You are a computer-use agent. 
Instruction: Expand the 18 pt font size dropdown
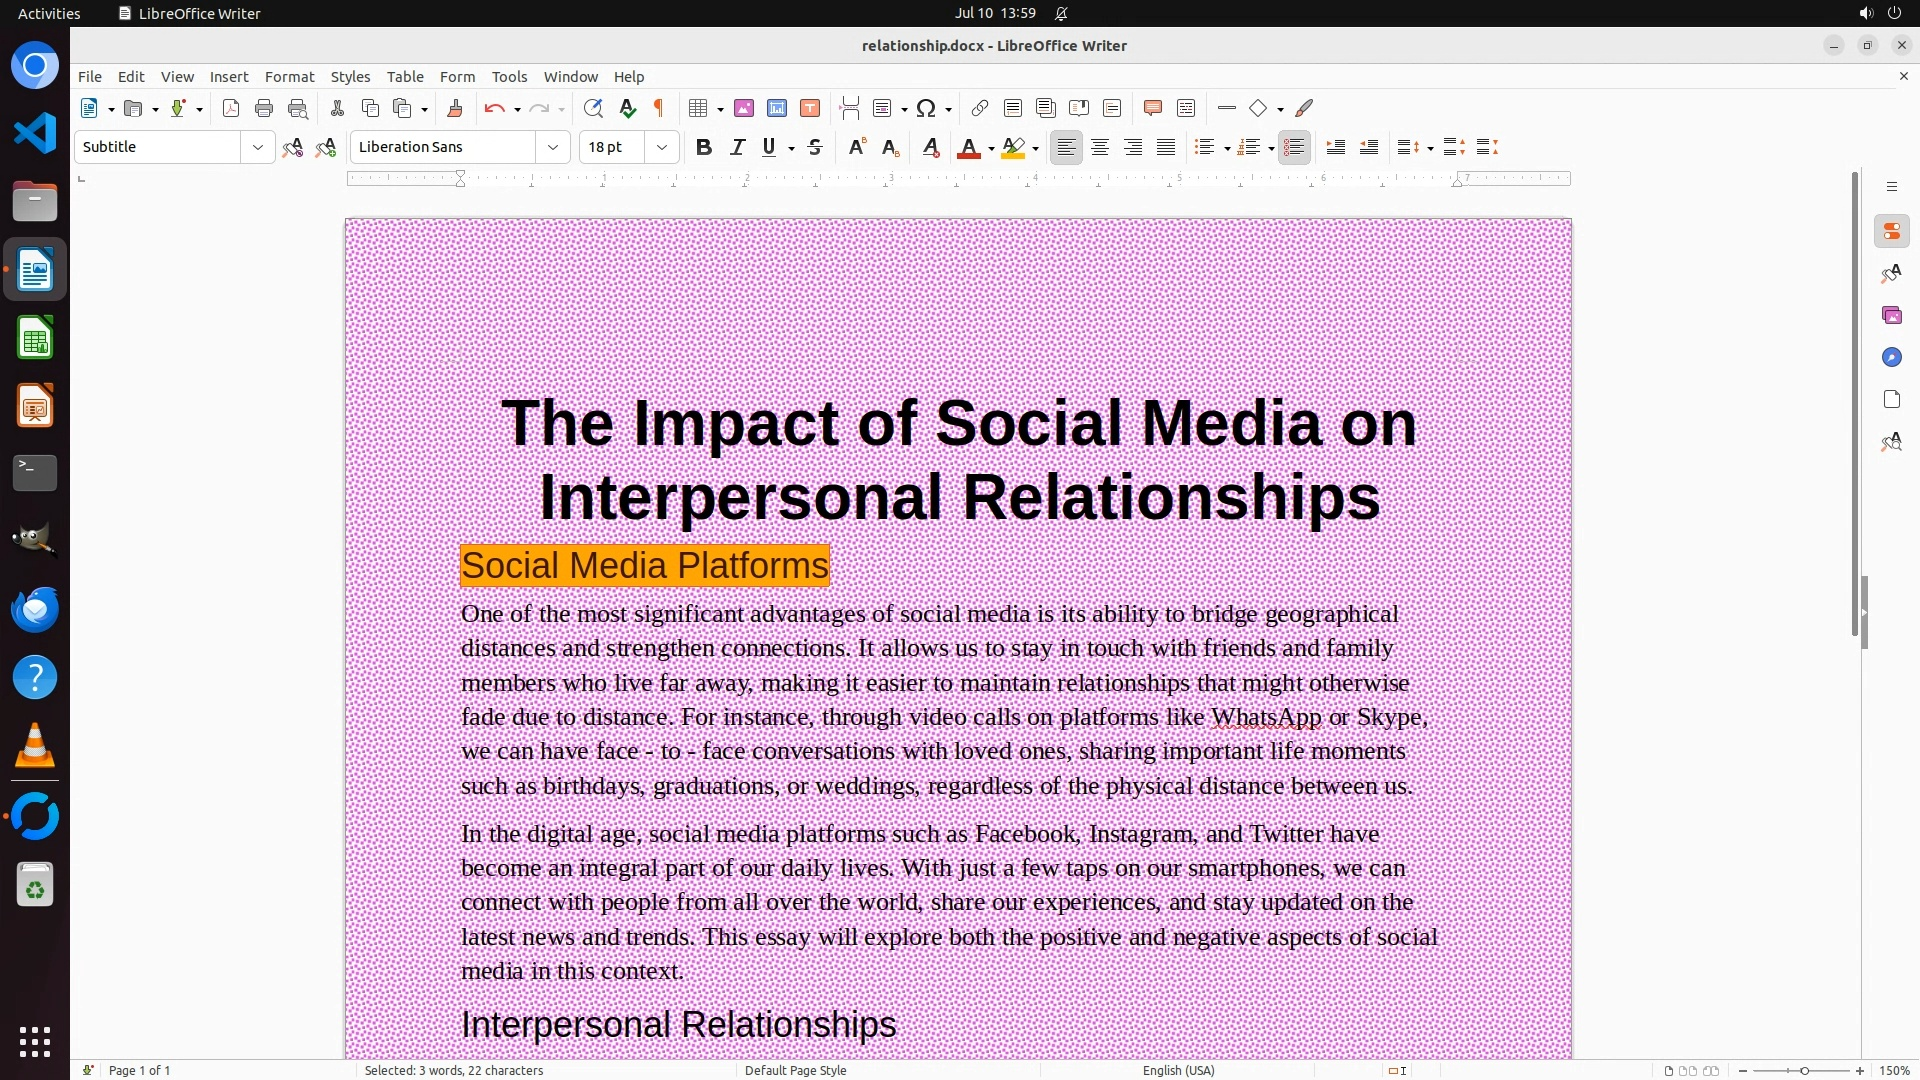pos(661,147)
